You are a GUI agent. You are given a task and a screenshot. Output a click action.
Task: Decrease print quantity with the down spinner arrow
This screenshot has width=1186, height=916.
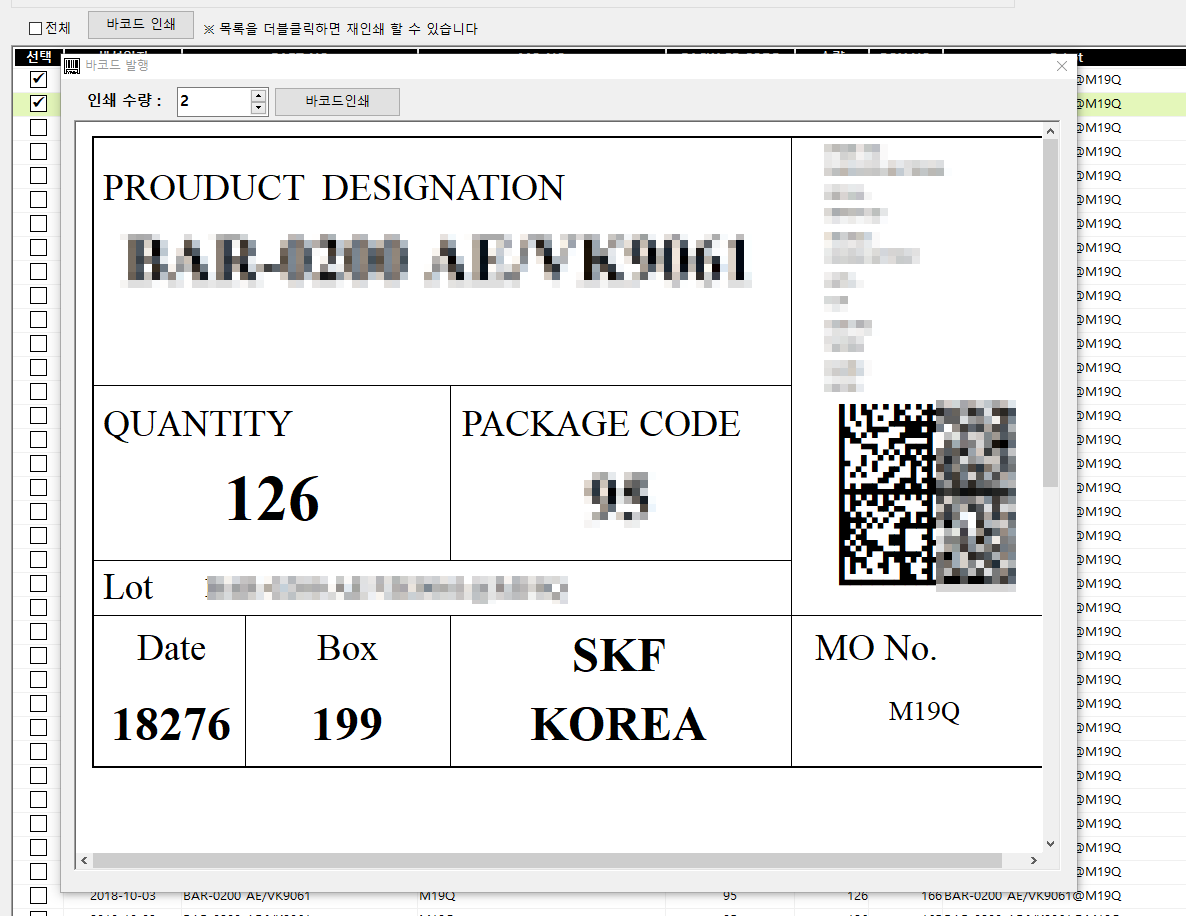coord(259,108)
